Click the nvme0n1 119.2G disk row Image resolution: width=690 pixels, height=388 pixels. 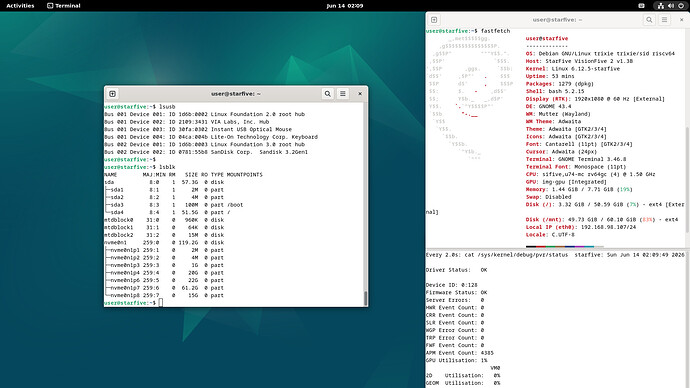pyautogui.click(x=164, y=242)
